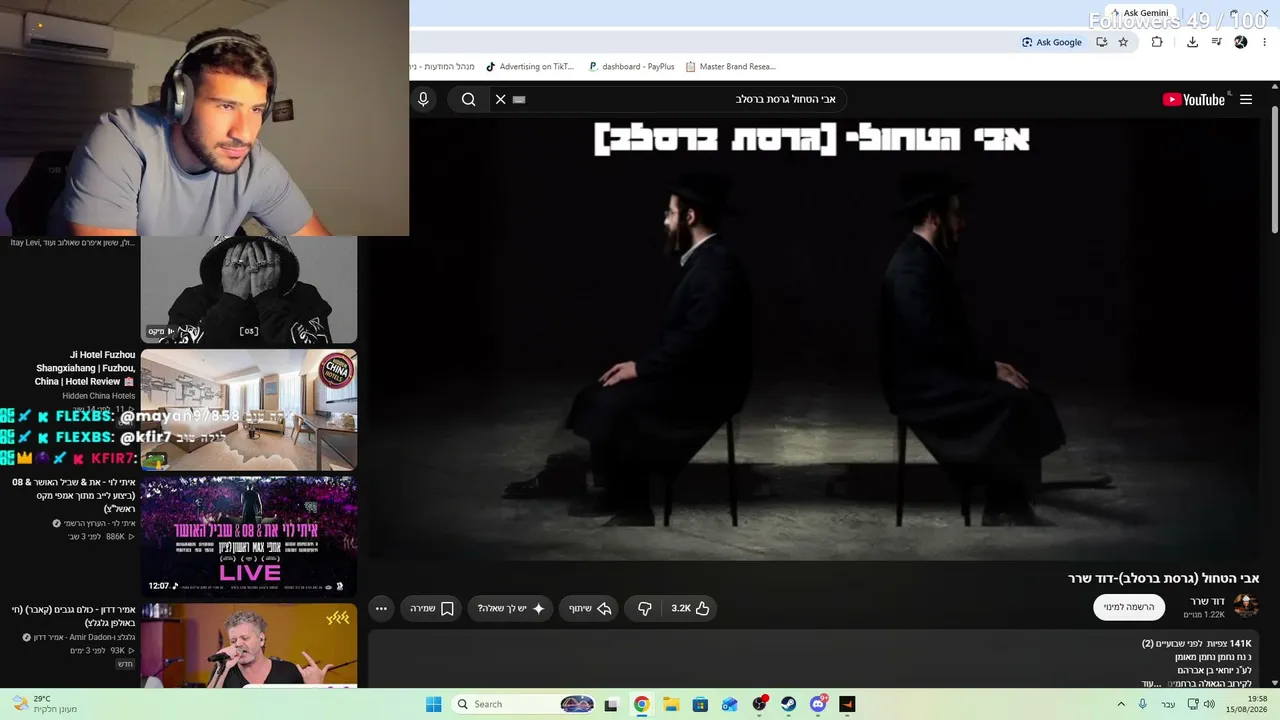
Task: Open the Outlook icon on the taskbar
Action: (730, 704)
